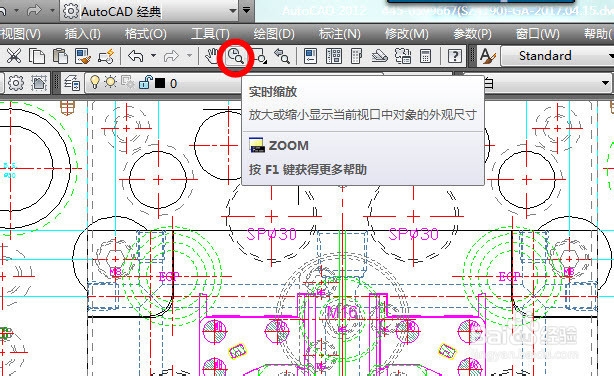Viewport: 614px width, 376px height.
Task: Click the black color swatch of layer 0
Action: (160, 83)
